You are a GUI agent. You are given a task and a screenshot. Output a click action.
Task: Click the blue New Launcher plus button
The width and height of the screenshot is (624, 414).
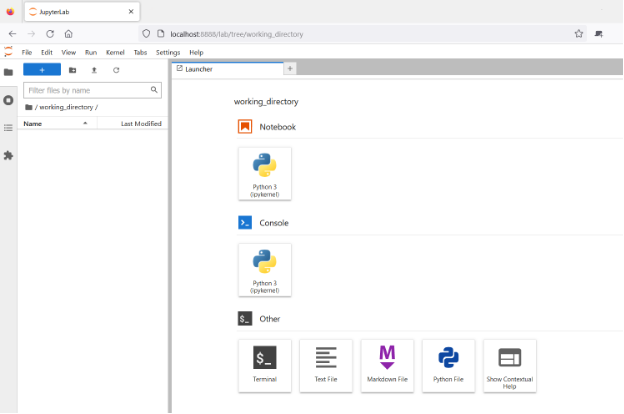tap(42, 70)
